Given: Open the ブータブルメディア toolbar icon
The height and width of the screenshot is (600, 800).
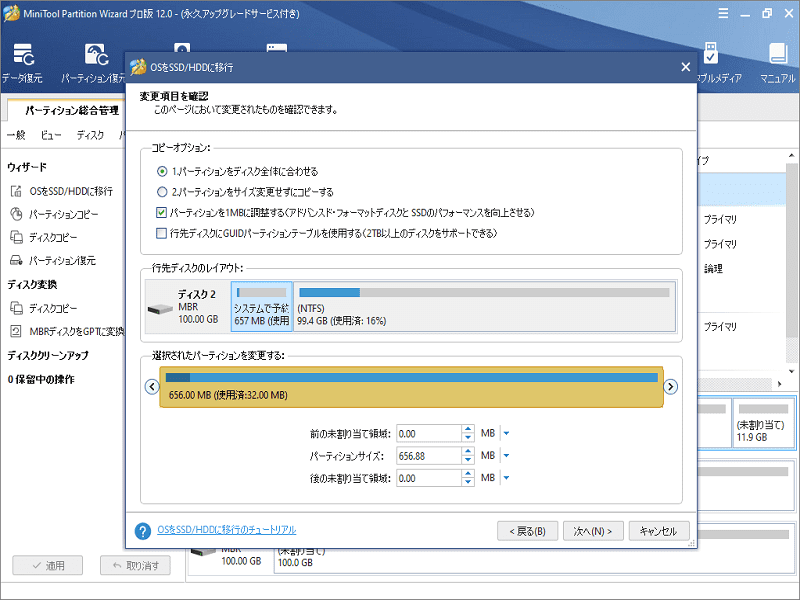Looking at the screenshot, I should point(718,62).
